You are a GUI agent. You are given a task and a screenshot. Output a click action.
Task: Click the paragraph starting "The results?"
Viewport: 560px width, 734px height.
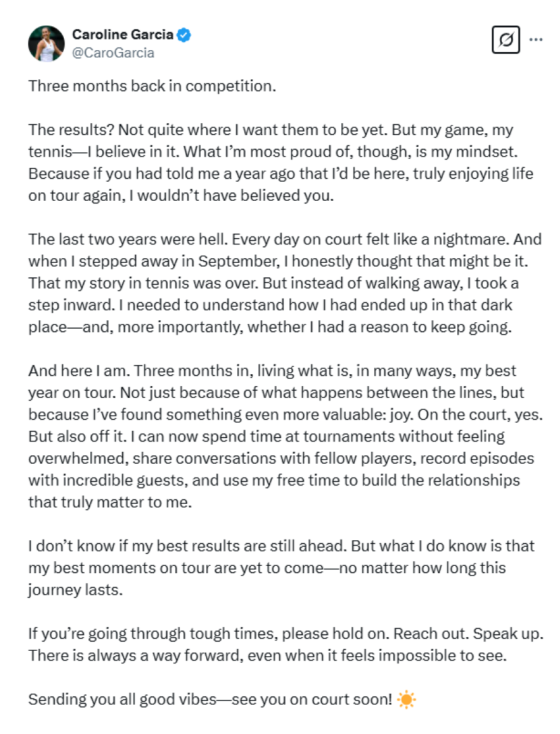point(280,162)
